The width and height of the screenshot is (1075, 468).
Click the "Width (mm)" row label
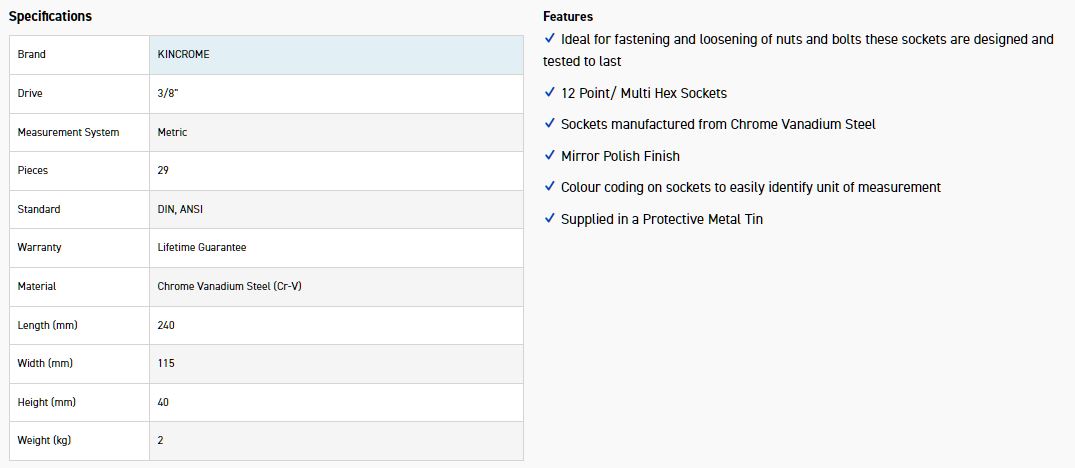[46, 363]
